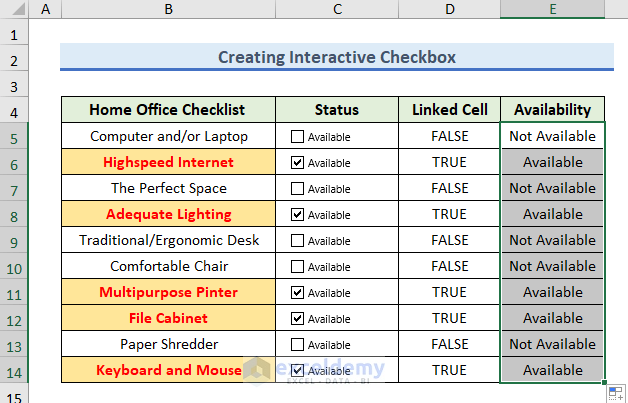Open the Auto Fill Options button
Screen dimensions: 628x403
616,393
